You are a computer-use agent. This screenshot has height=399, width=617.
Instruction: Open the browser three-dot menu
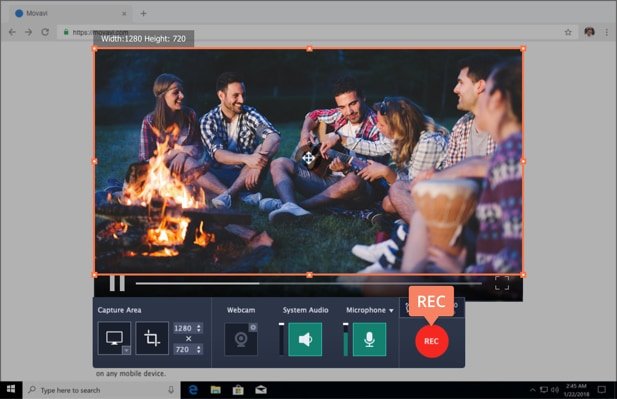pos(606,32)
